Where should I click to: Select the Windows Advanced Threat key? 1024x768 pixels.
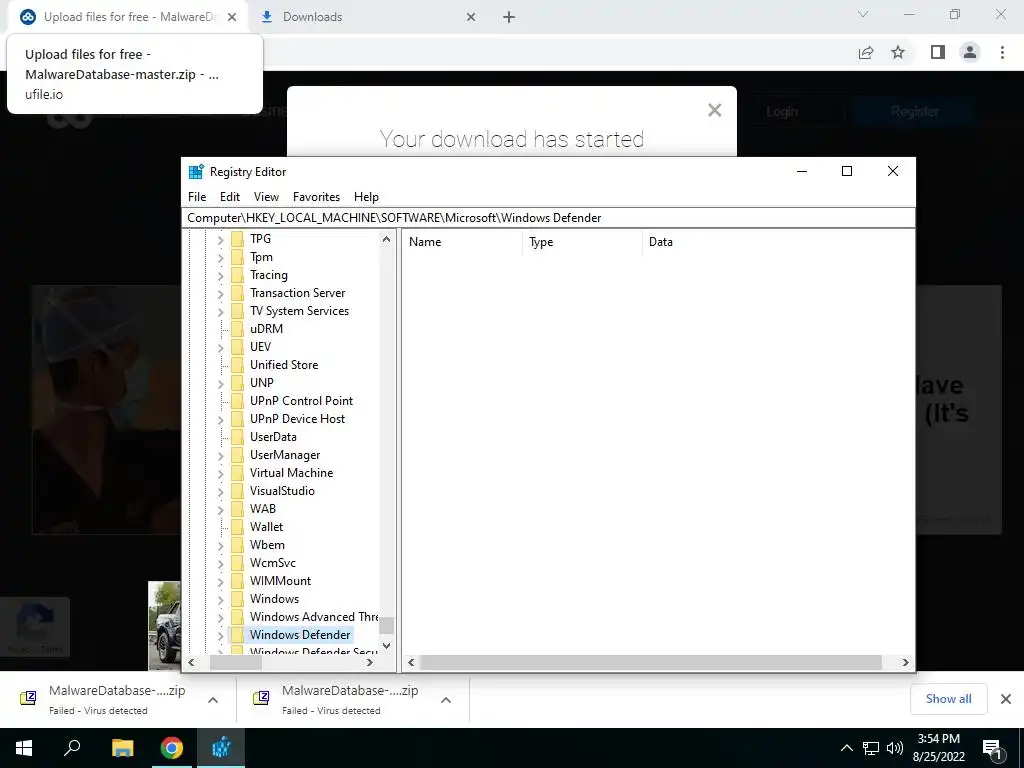[313, 616]
